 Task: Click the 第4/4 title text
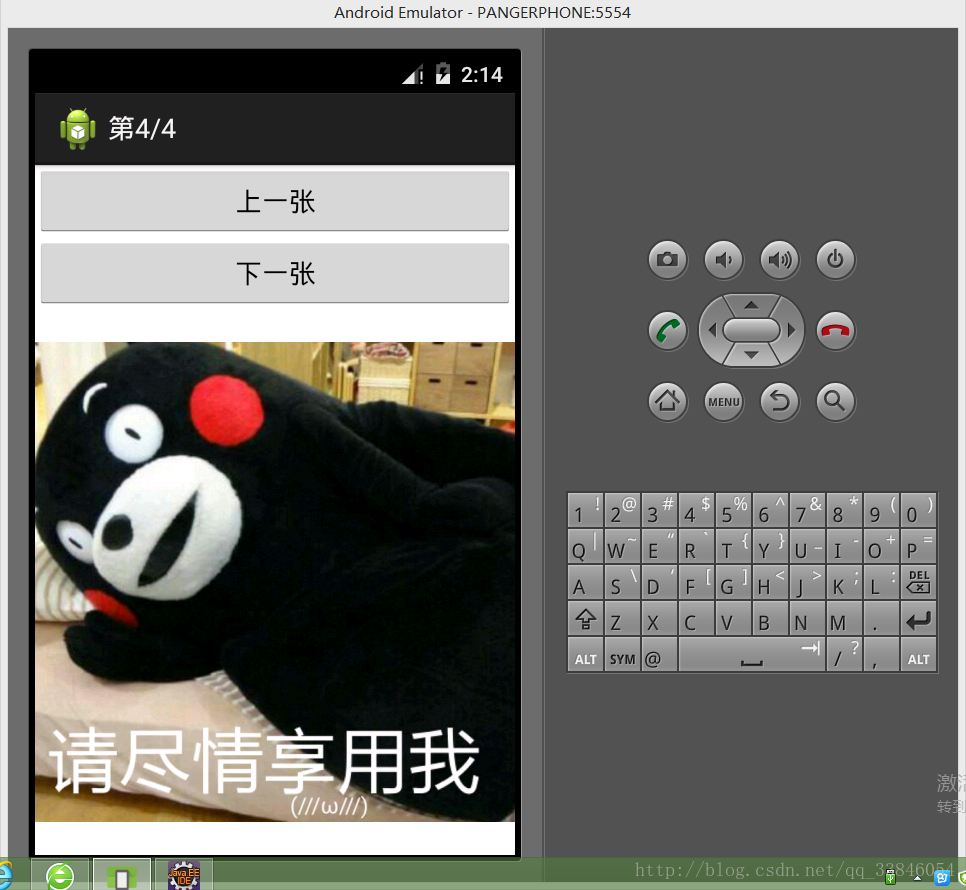pyautogui.click(x=142, y=129)
